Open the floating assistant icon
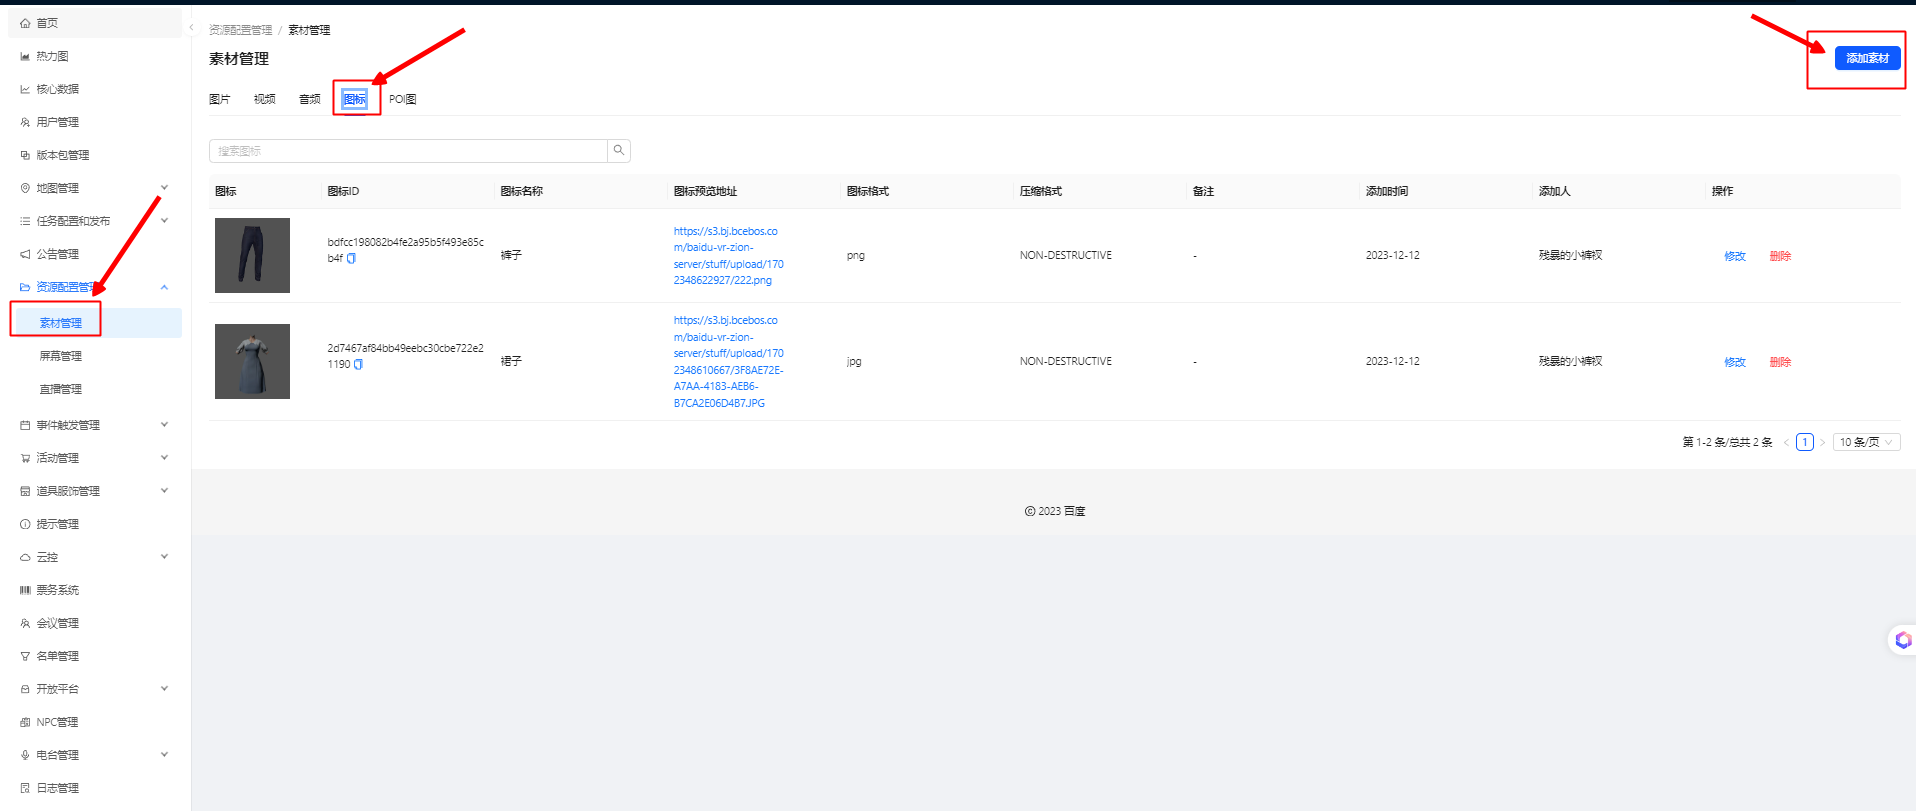Image resolution: width=1916 pixels, height=811 pixels. click(x=1901, y=640)
